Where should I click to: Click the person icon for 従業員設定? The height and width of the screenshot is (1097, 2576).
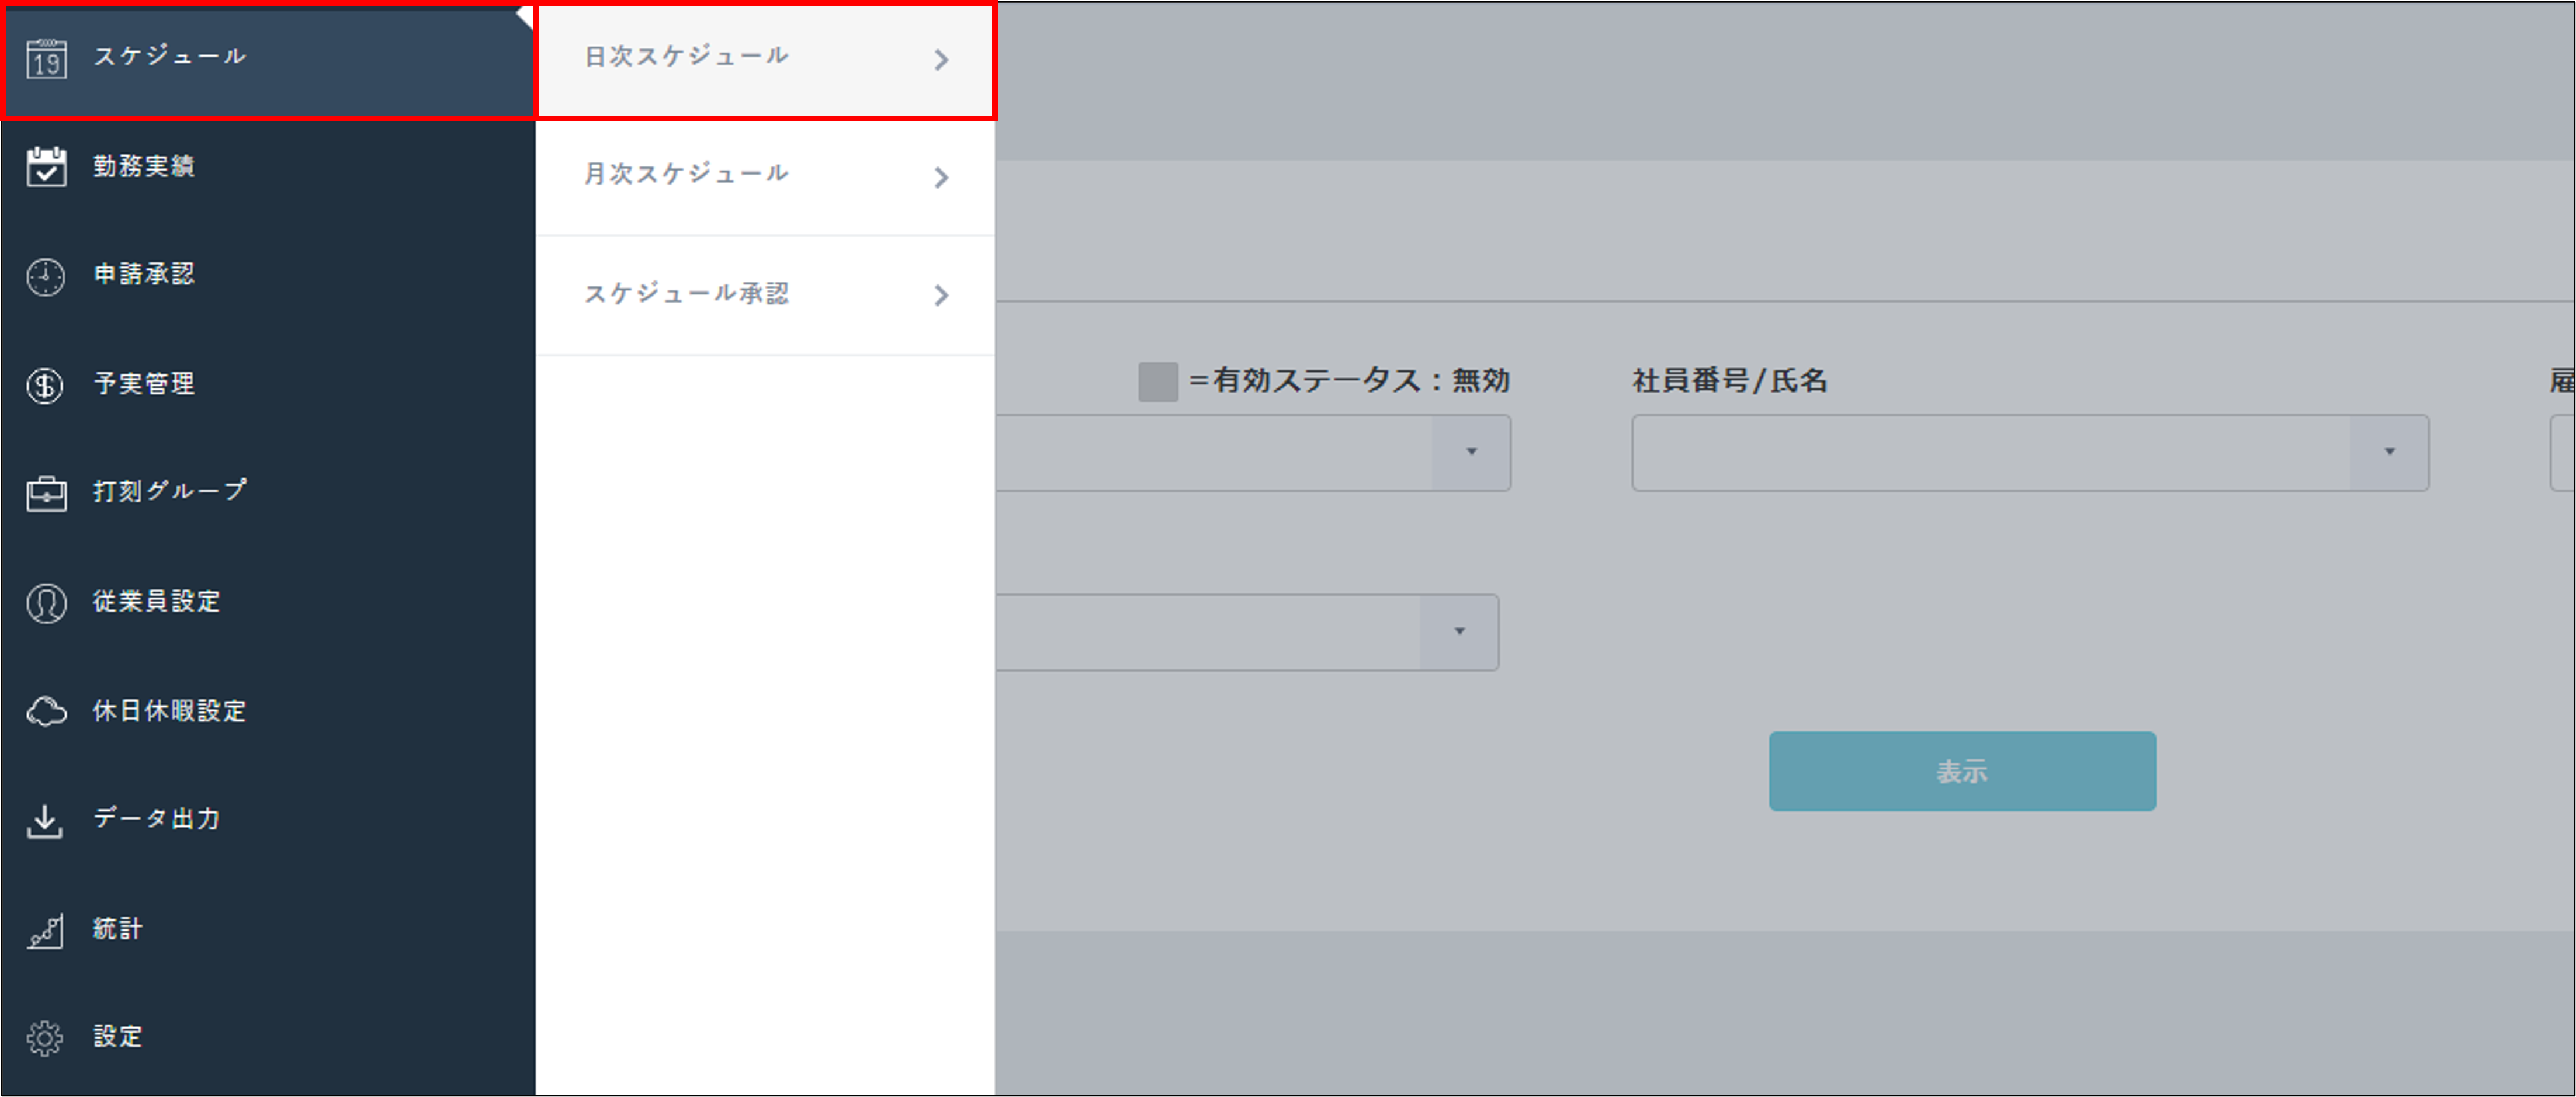pos(46,602)
